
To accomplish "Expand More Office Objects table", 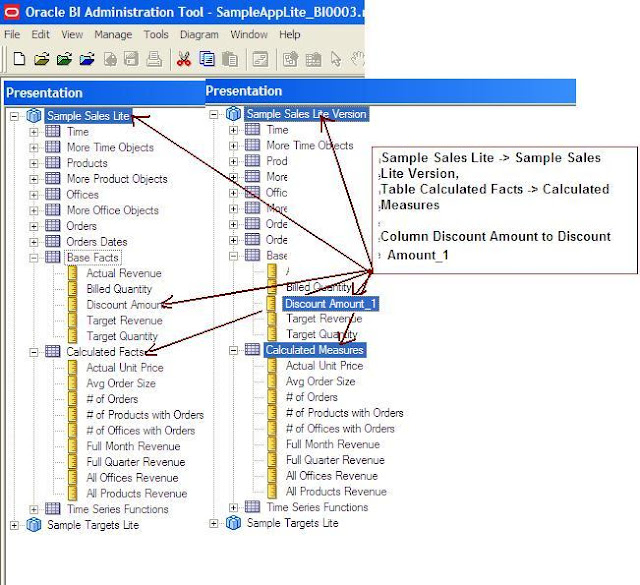I will pyautogui.click(x=34, y=211).
